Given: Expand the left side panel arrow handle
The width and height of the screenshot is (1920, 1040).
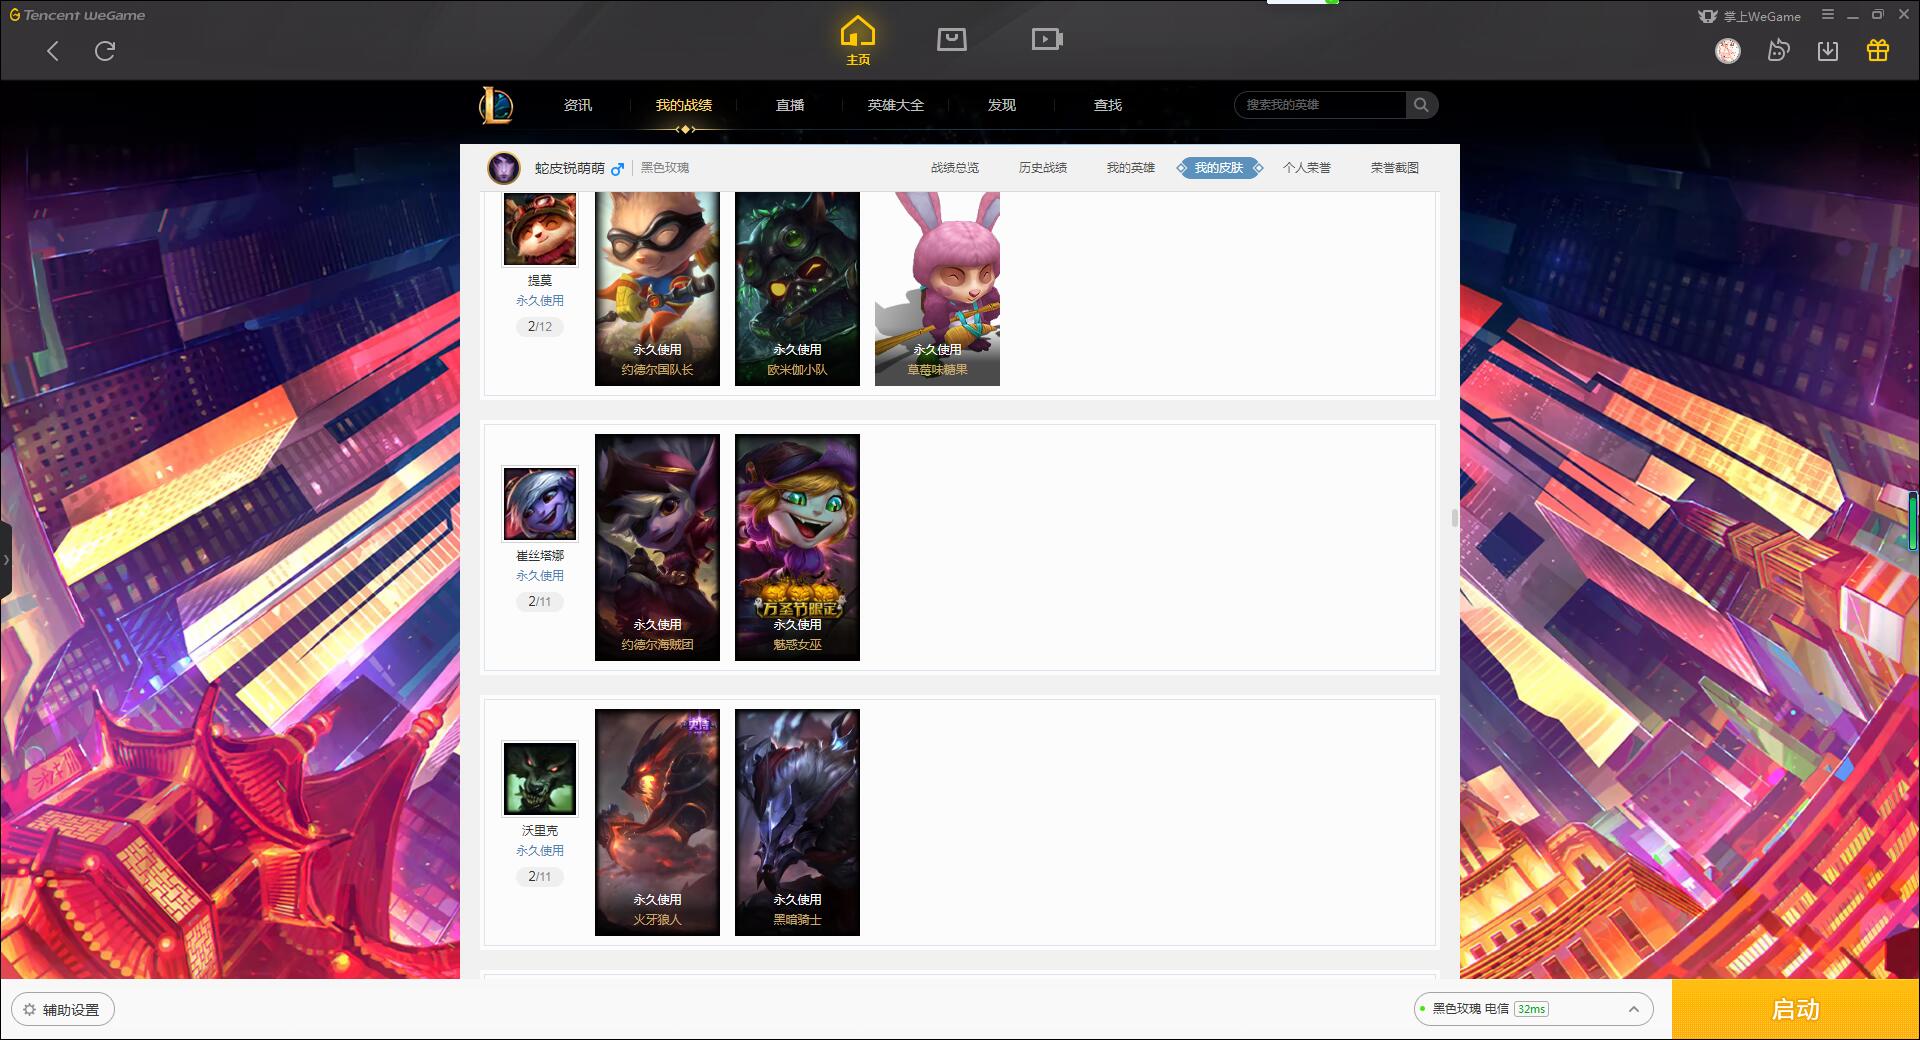Looking at the screenshot, I should point(6,560).
